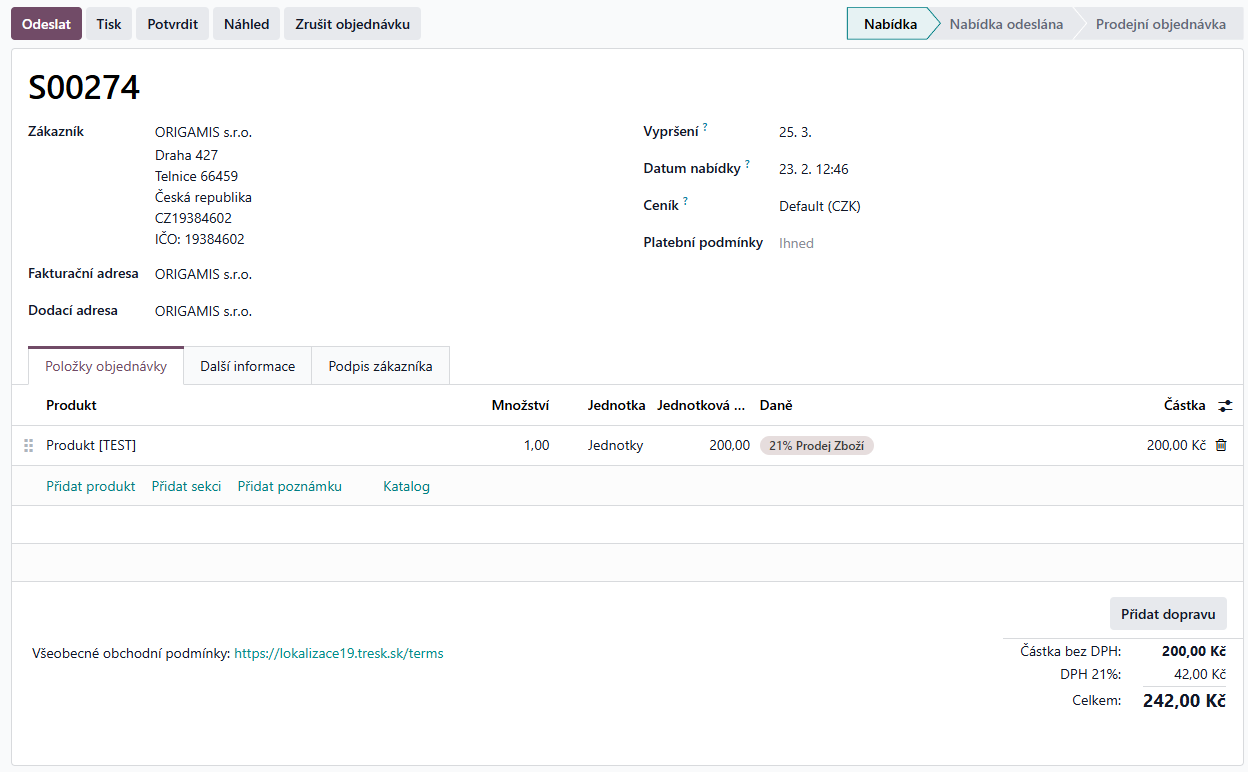Switch to the Další informace tab
Viewport: 1248px width, 772px height.
click(x=247, y=366)
